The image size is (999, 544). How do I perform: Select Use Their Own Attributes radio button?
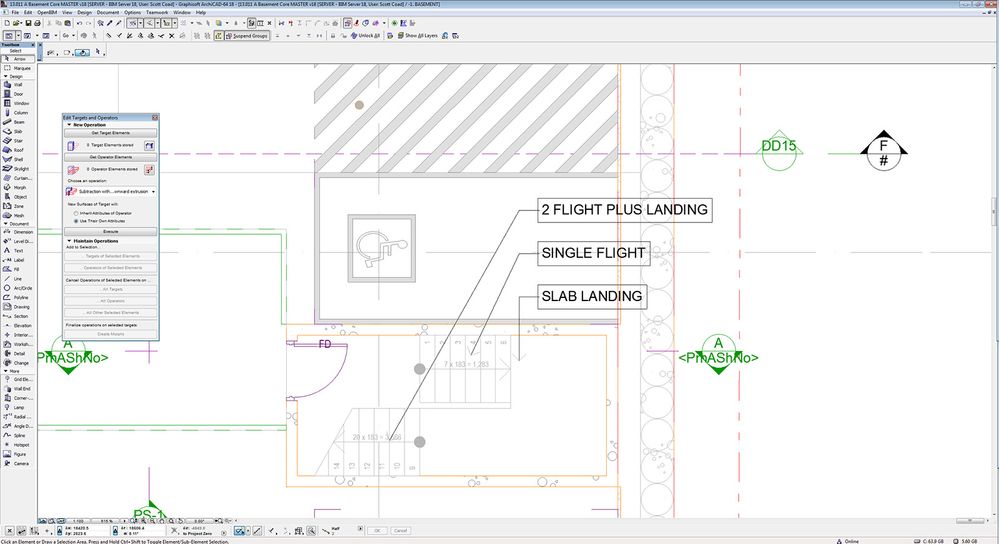[x=76, y=221]
